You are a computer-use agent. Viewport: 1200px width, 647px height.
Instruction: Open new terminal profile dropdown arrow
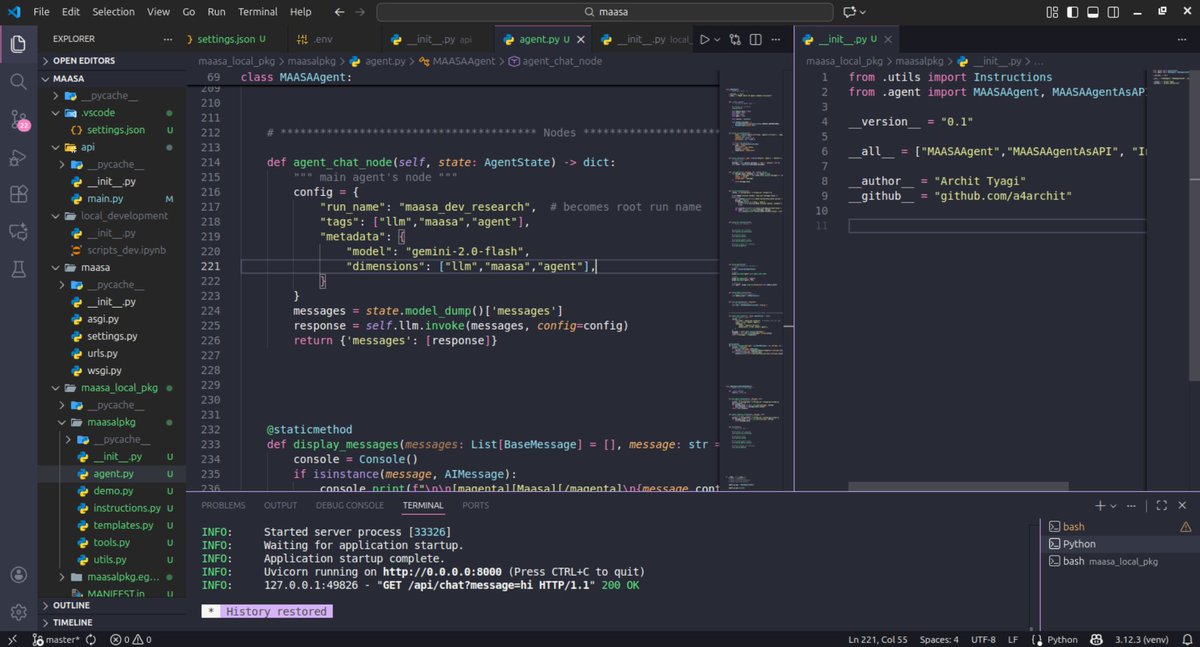point(1115,506)
